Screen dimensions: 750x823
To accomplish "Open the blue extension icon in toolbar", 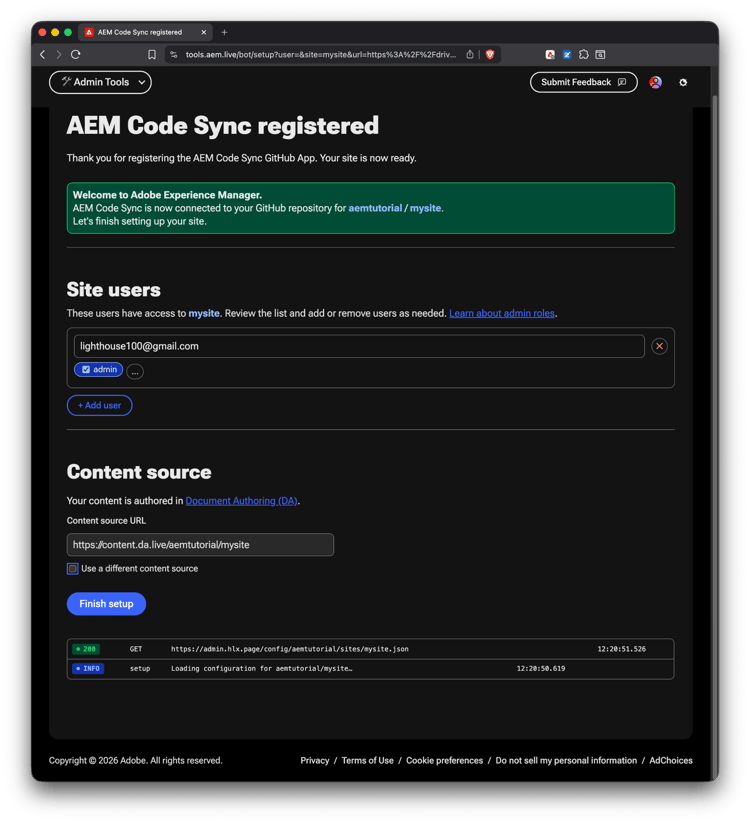I will [567, 55].
